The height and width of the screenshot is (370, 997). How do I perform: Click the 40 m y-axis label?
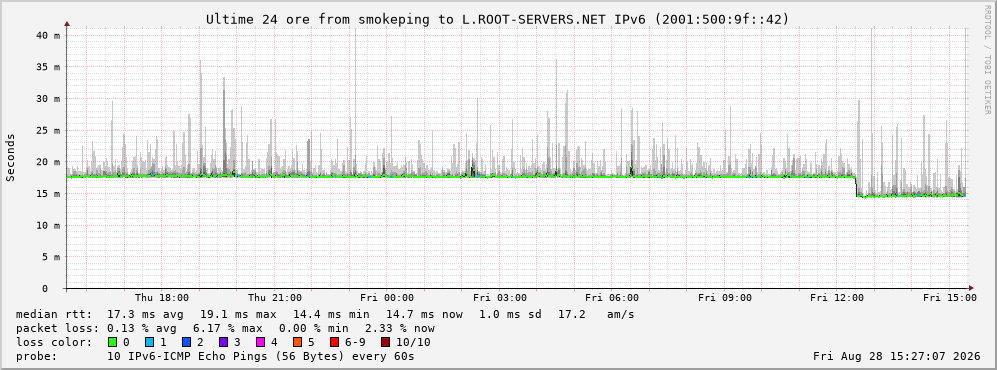(x=49, y=36)
